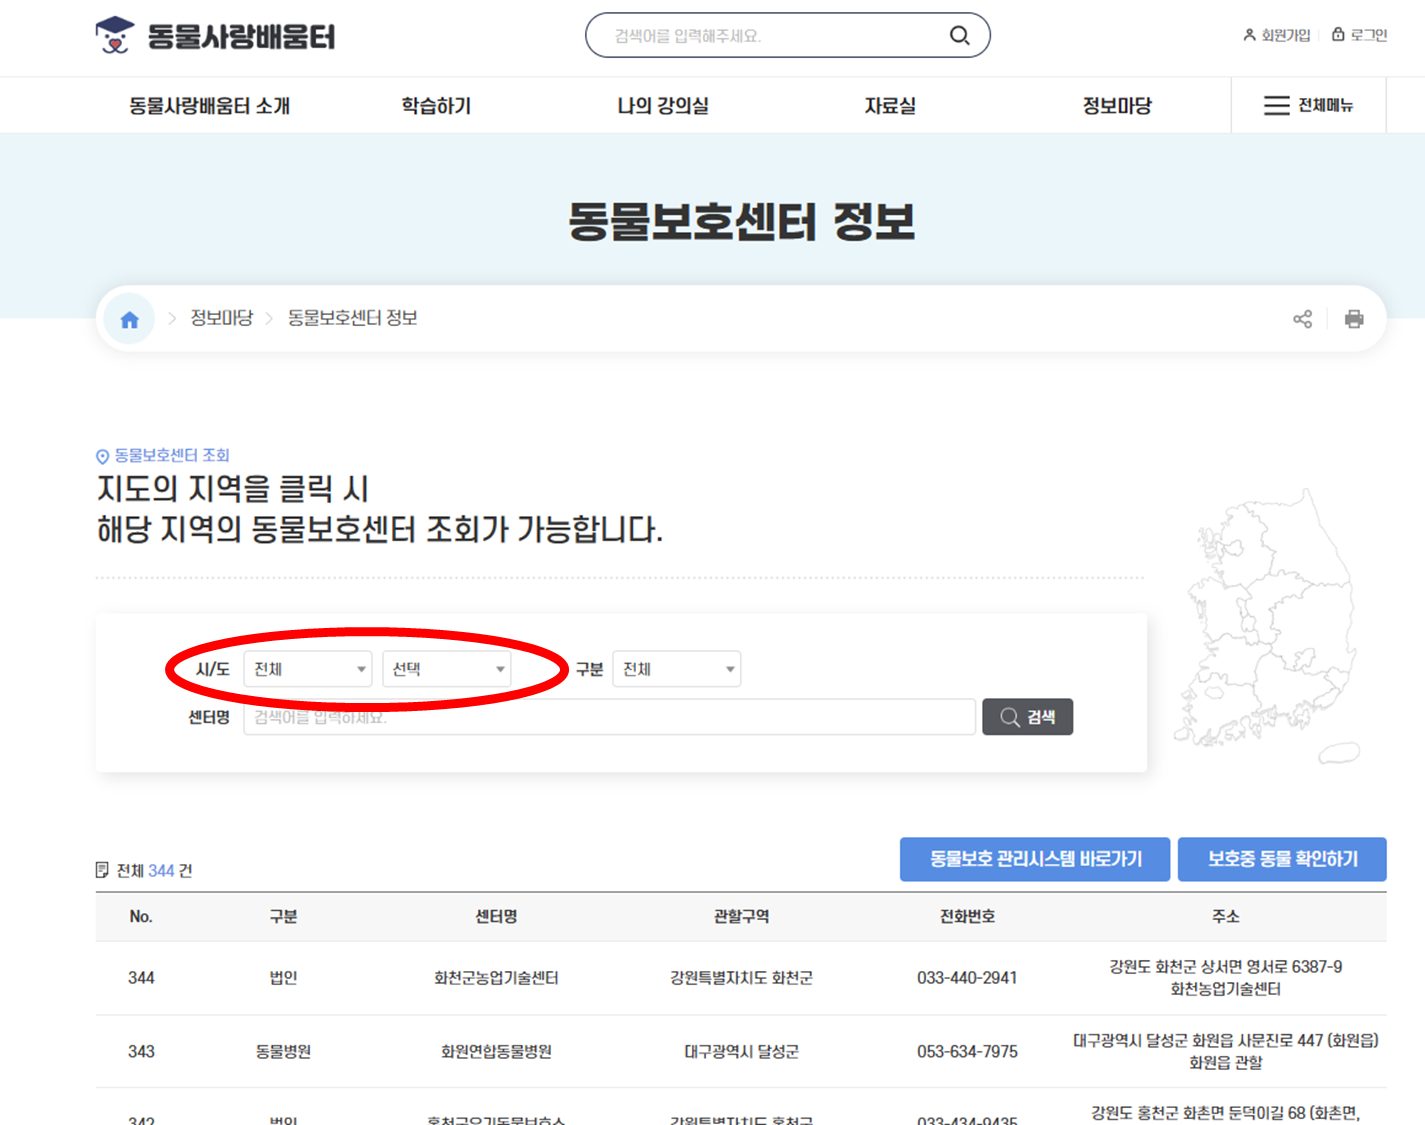1425x1125 pixels.
Task: Open the 선택 sub-region dropdown
Action: pyautogui.click(x=447, y=669)
